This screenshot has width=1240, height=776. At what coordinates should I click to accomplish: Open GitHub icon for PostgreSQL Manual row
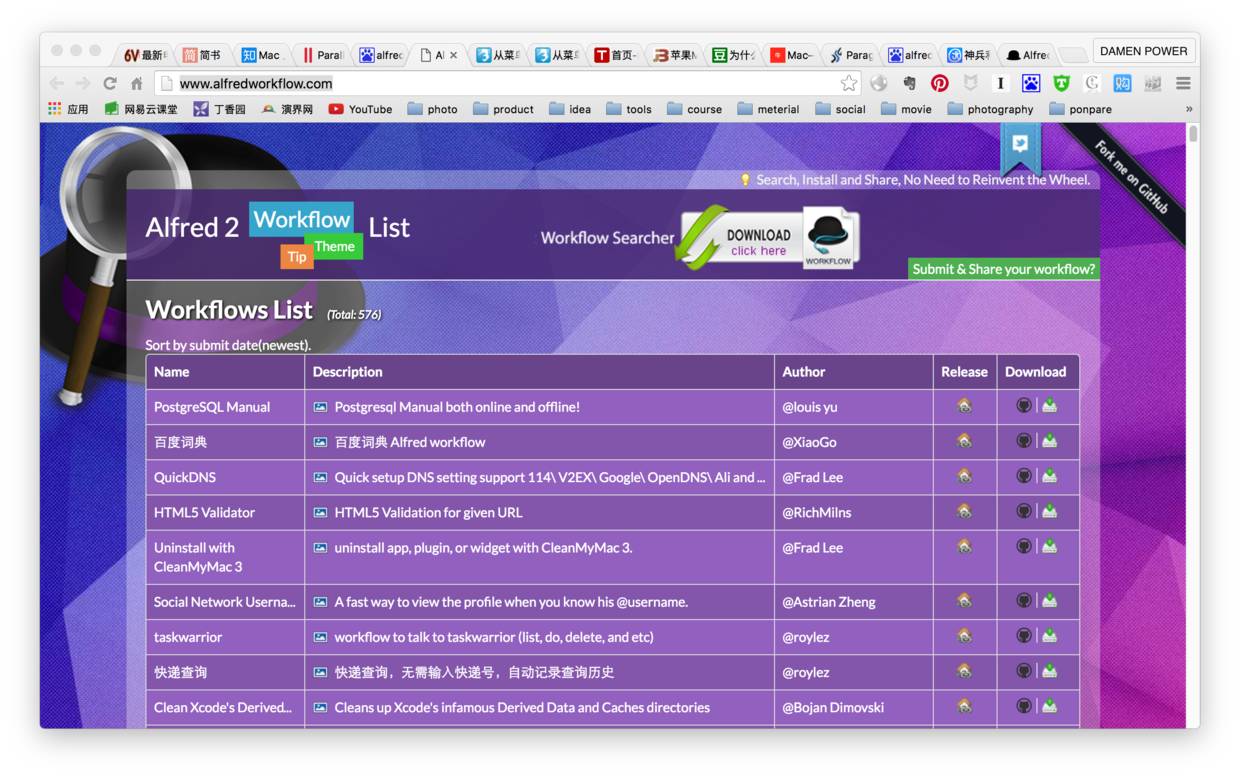1024,406
